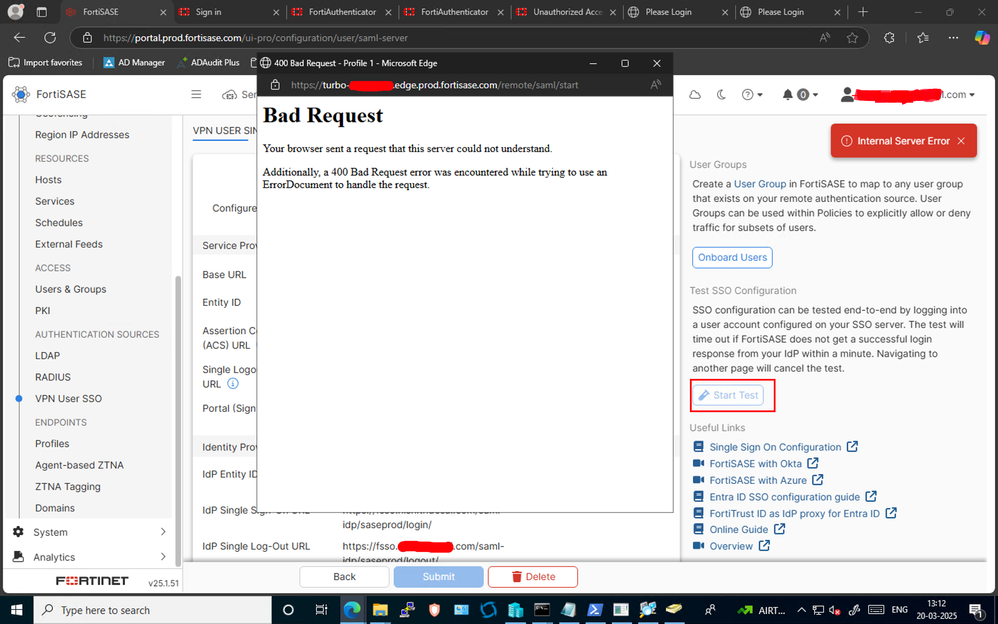Switch to the Sign in browser tab

229,11
